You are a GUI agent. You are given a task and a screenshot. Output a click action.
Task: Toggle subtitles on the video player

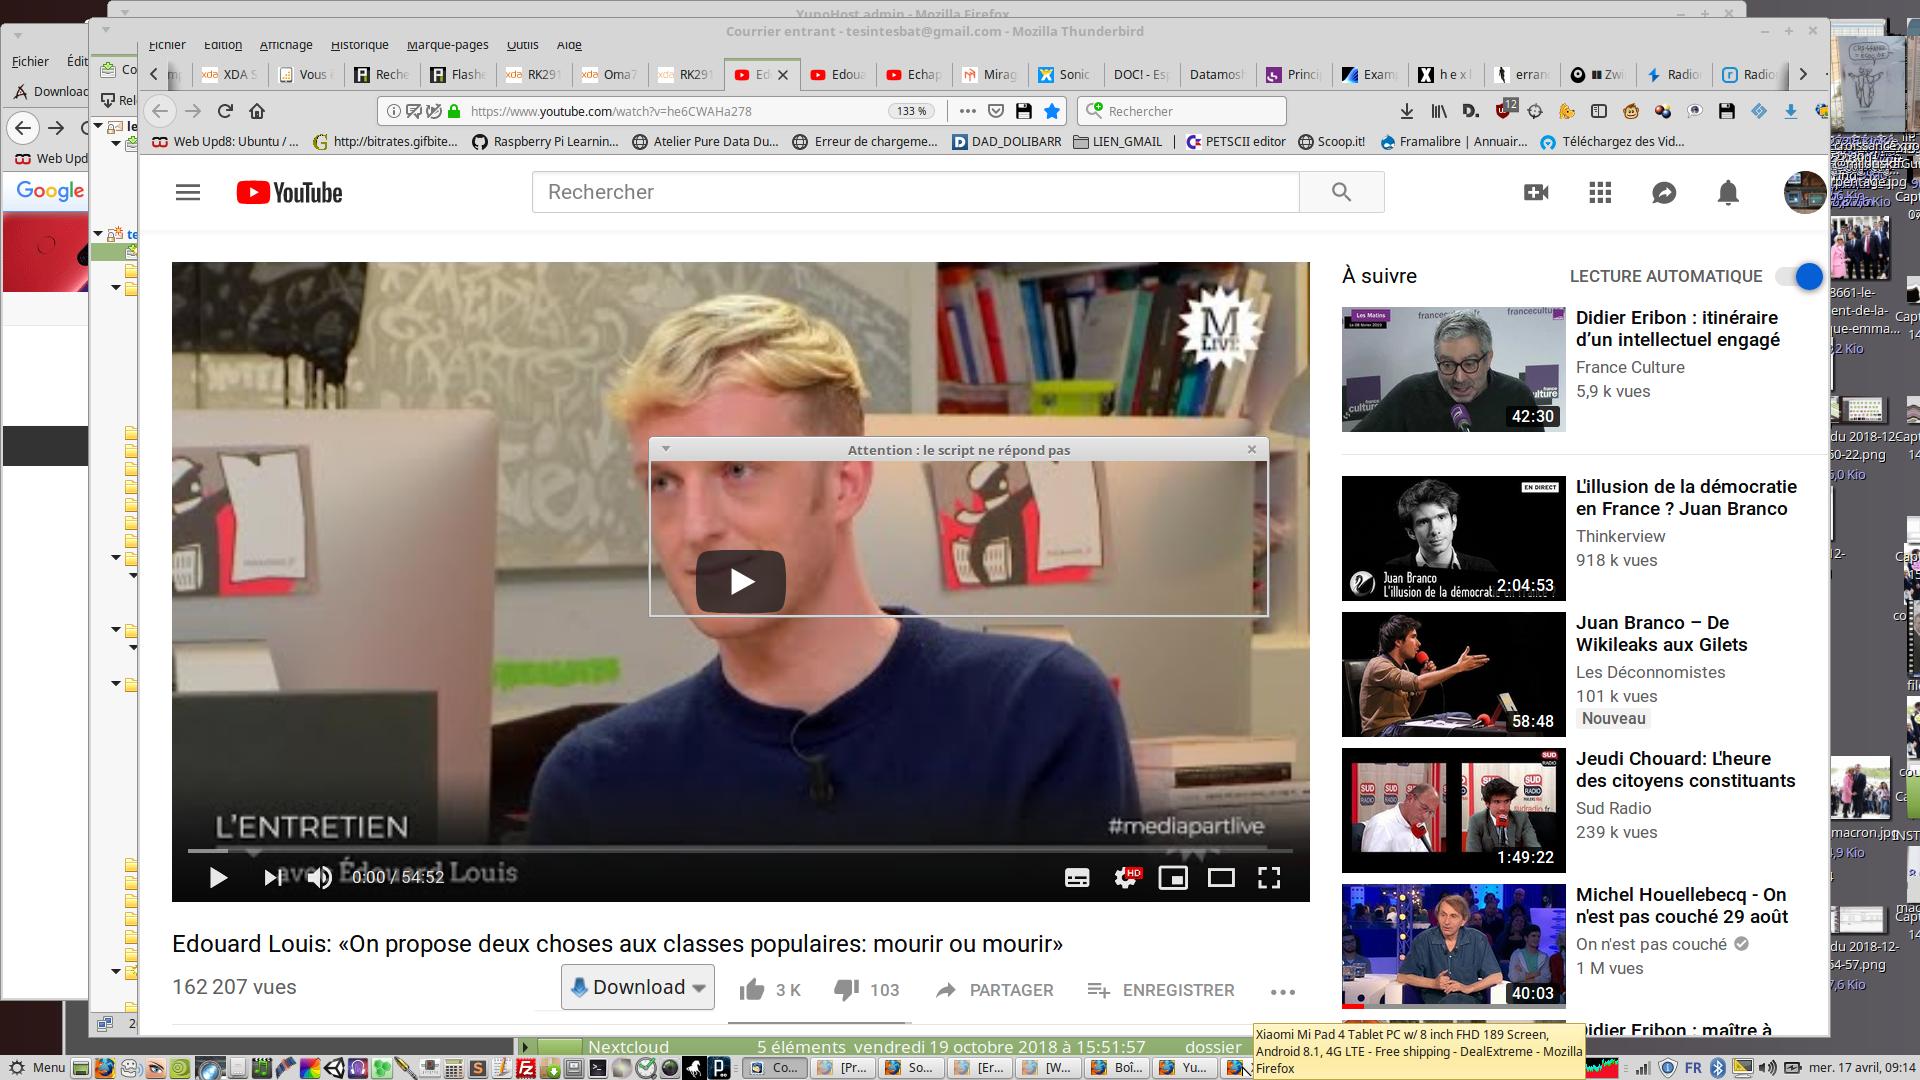point(1077,877)
